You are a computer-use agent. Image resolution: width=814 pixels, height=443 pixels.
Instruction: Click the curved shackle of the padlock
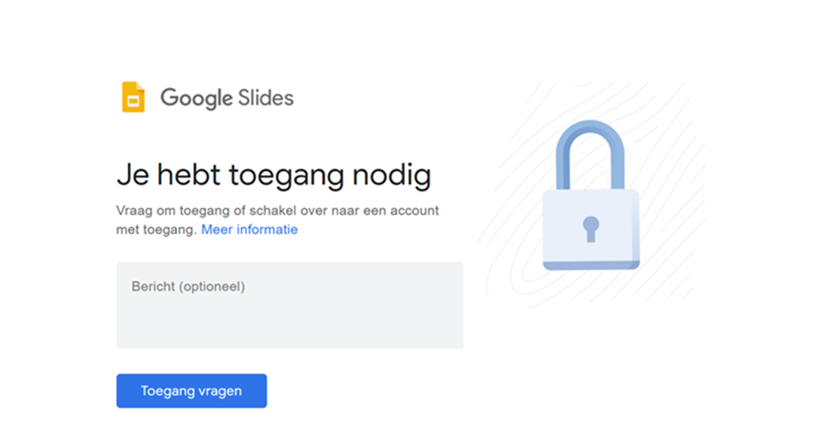click(590, 155)
